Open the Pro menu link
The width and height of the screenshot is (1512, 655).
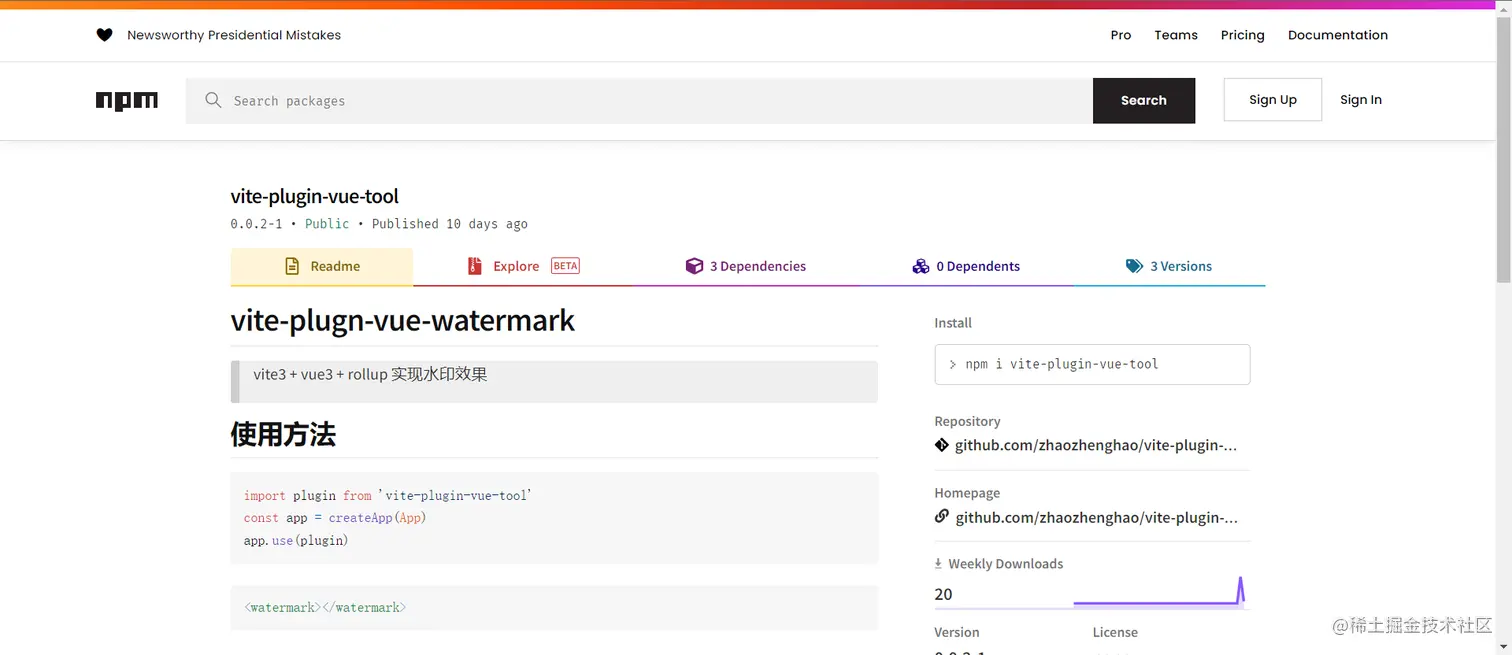coord(1121,35)
